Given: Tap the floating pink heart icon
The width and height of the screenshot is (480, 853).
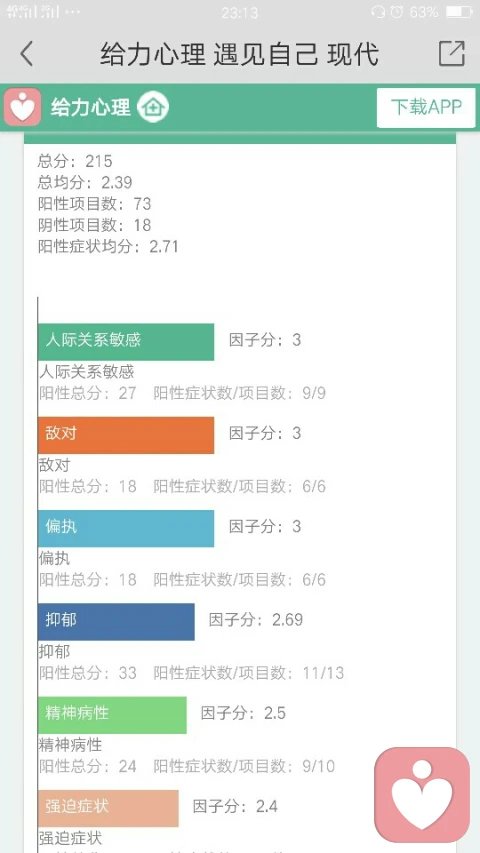Looking at the screenshot, I should click(422, 794).
